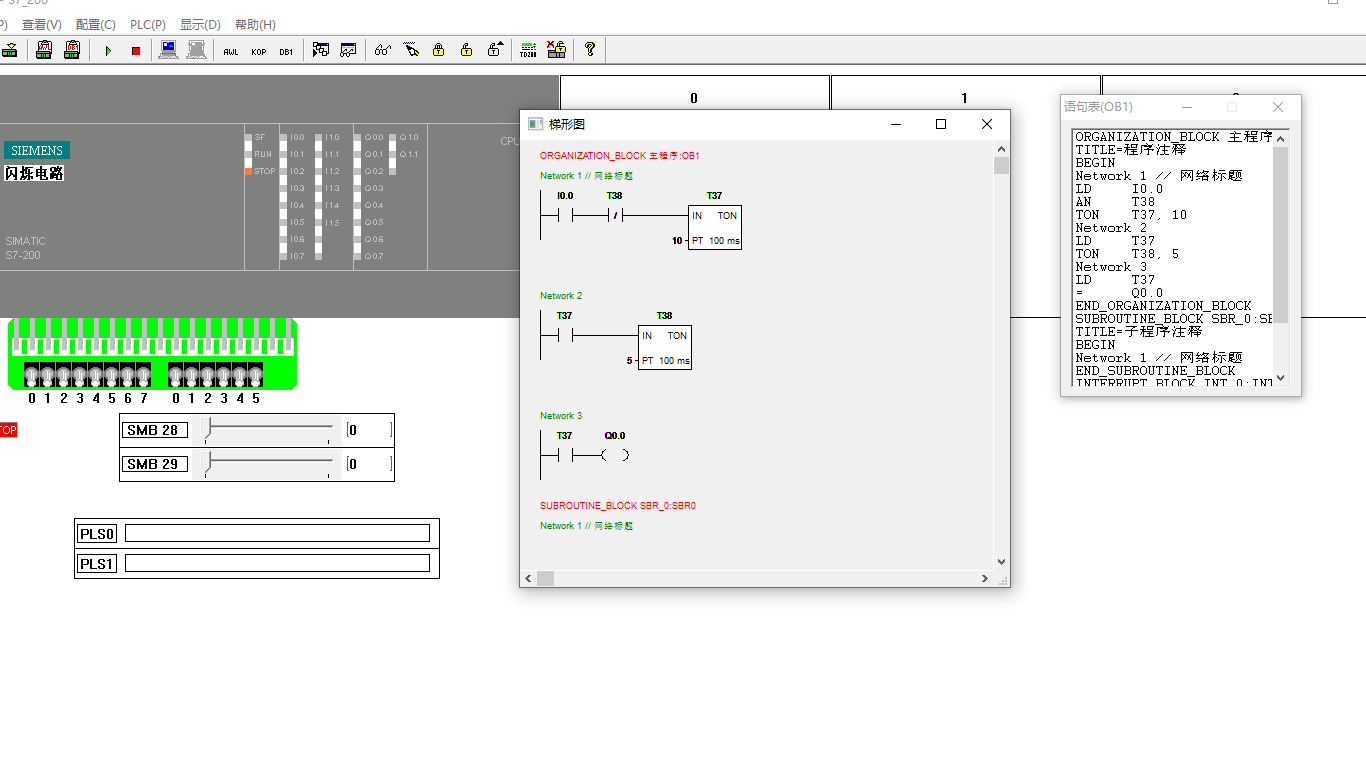Click the TD200 display icon
This screenshot has width=1366, height=771.
(x=528, y=50)
